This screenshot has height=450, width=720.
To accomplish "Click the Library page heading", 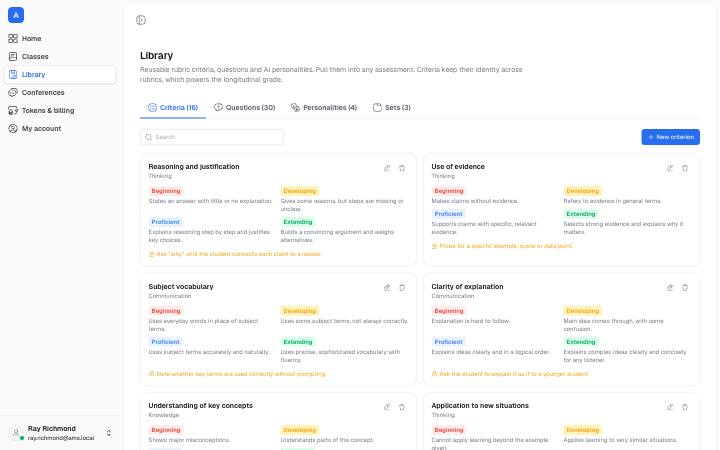I will [157, 56].
